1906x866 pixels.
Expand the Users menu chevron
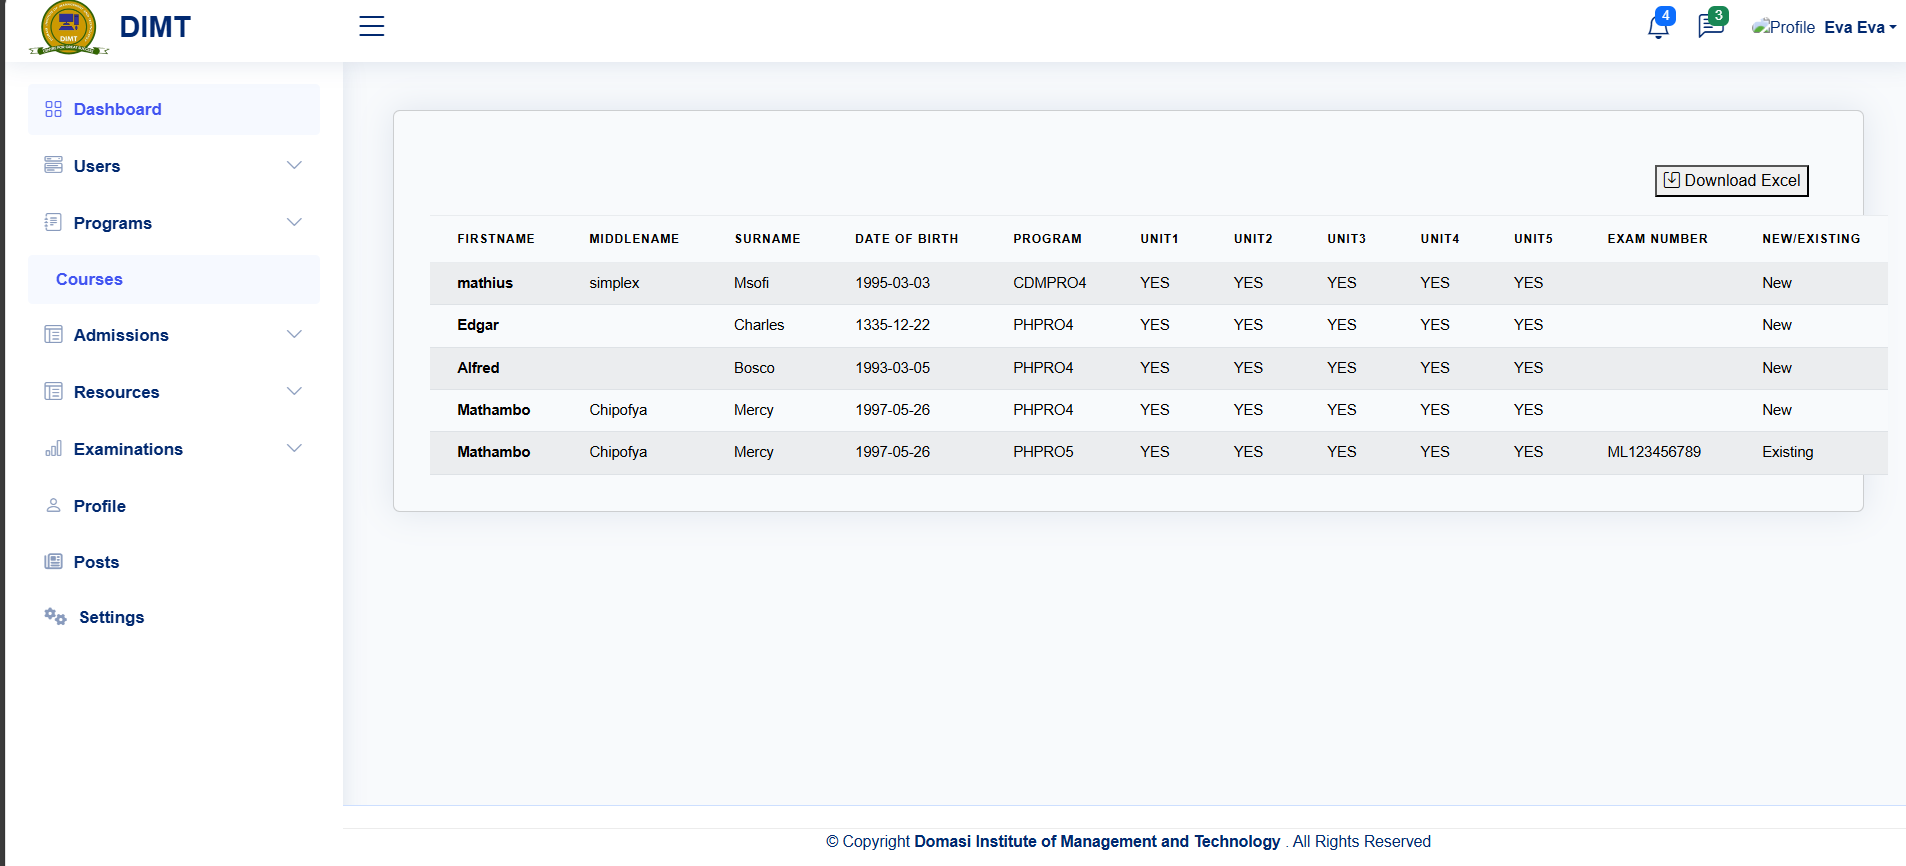click(294, 165)
